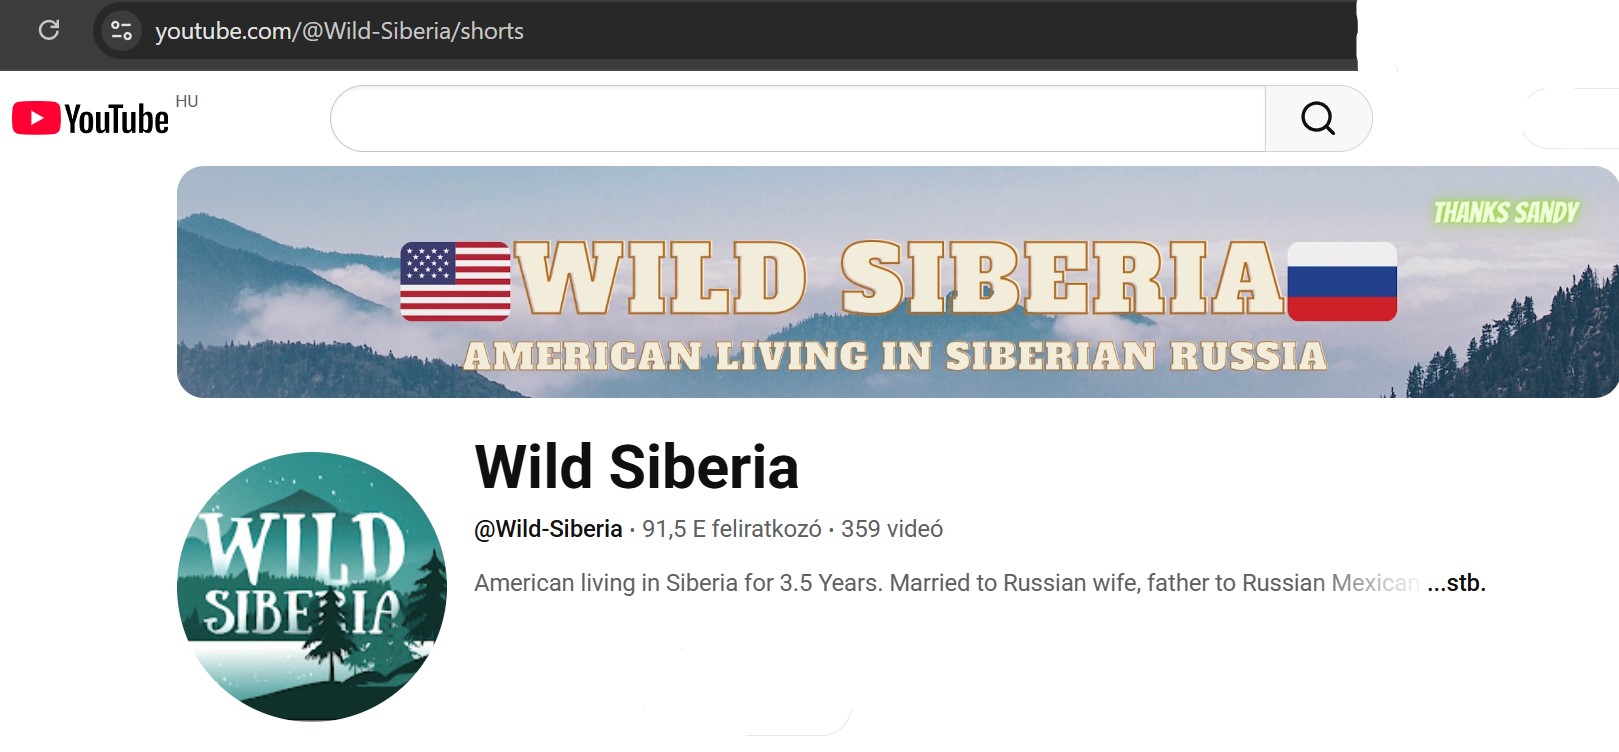Open the Wild Siberia round channel avatar

pyautogui.click(x=312, y=587)
